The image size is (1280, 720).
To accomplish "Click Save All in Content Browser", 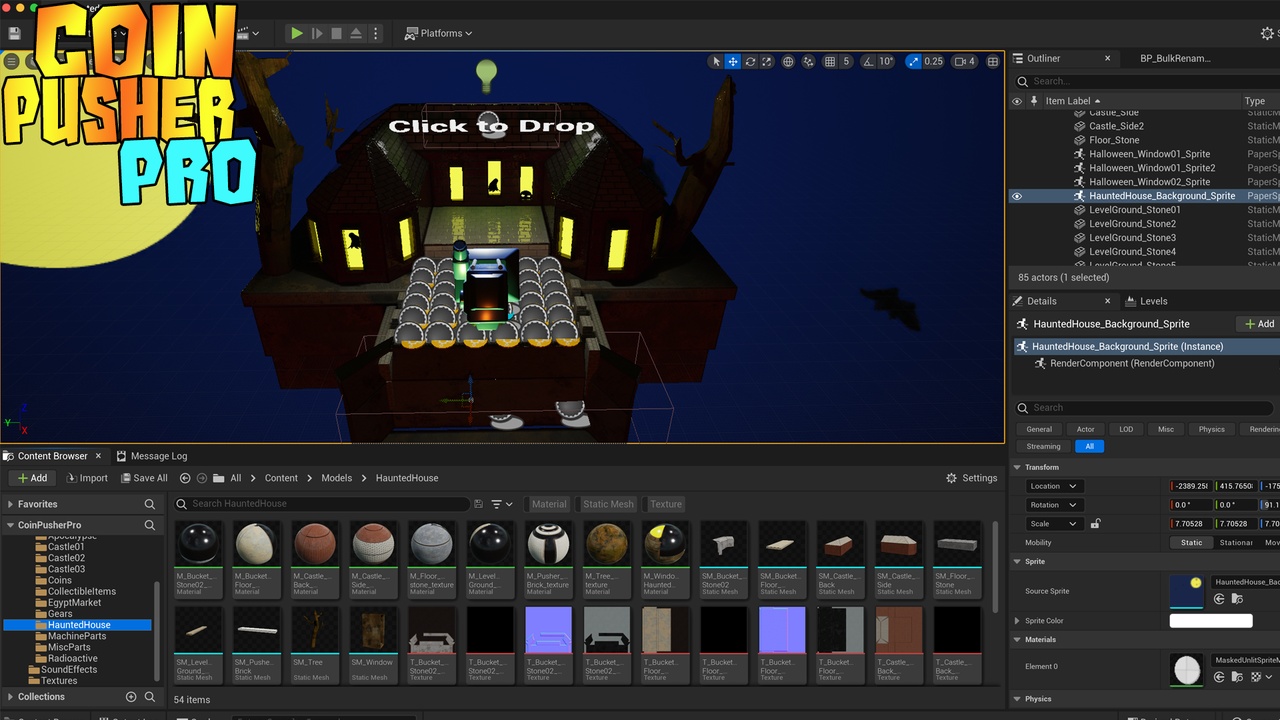I will (144, 478).
